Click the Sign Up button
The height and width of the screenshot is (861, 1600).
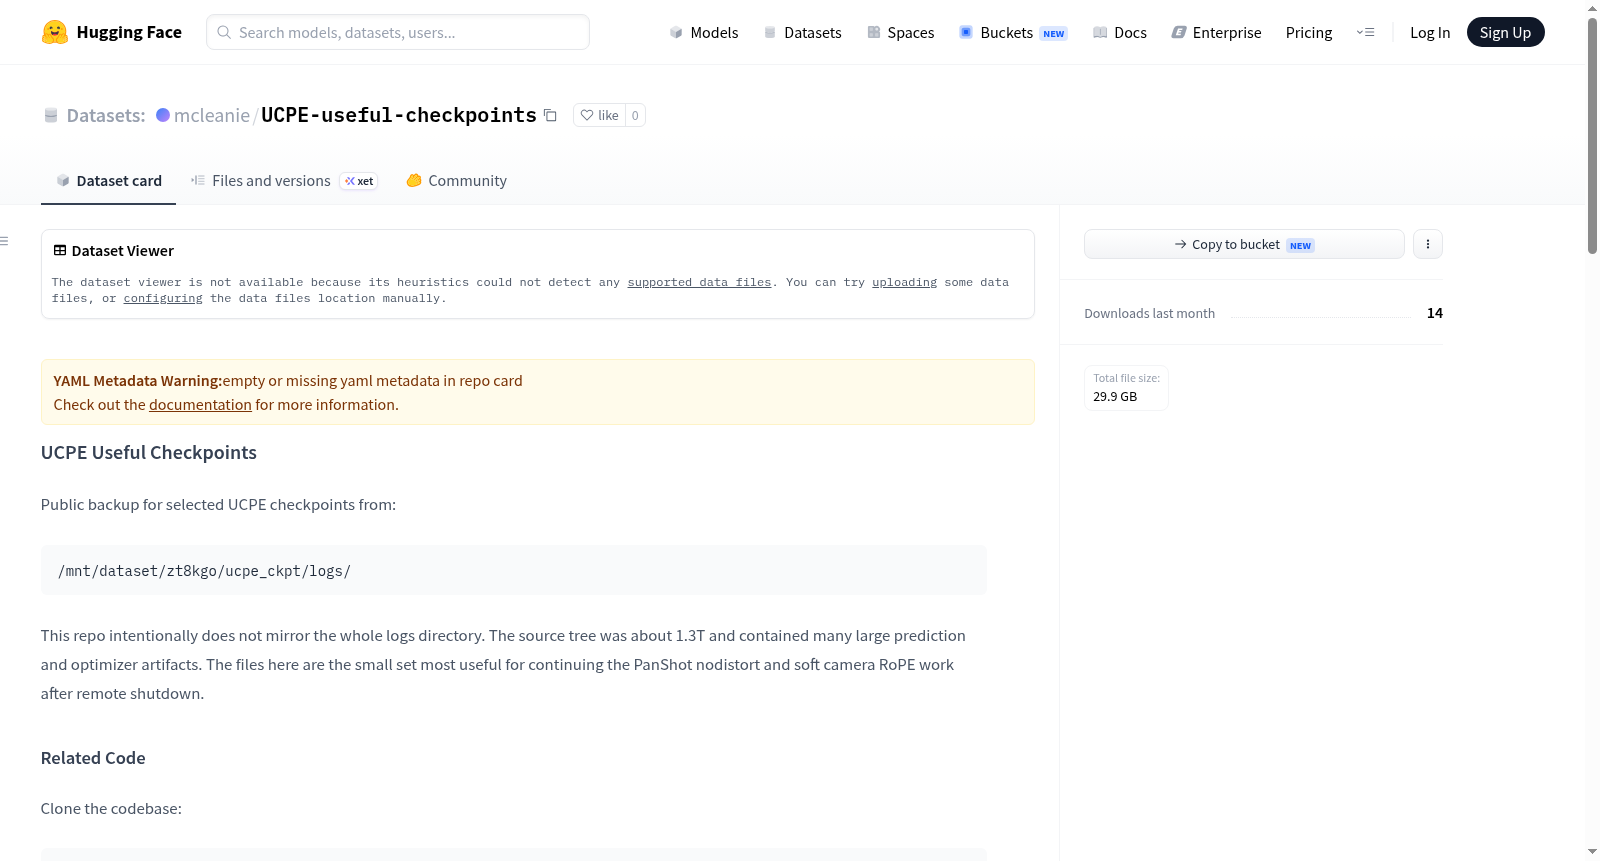point(1506,32)
